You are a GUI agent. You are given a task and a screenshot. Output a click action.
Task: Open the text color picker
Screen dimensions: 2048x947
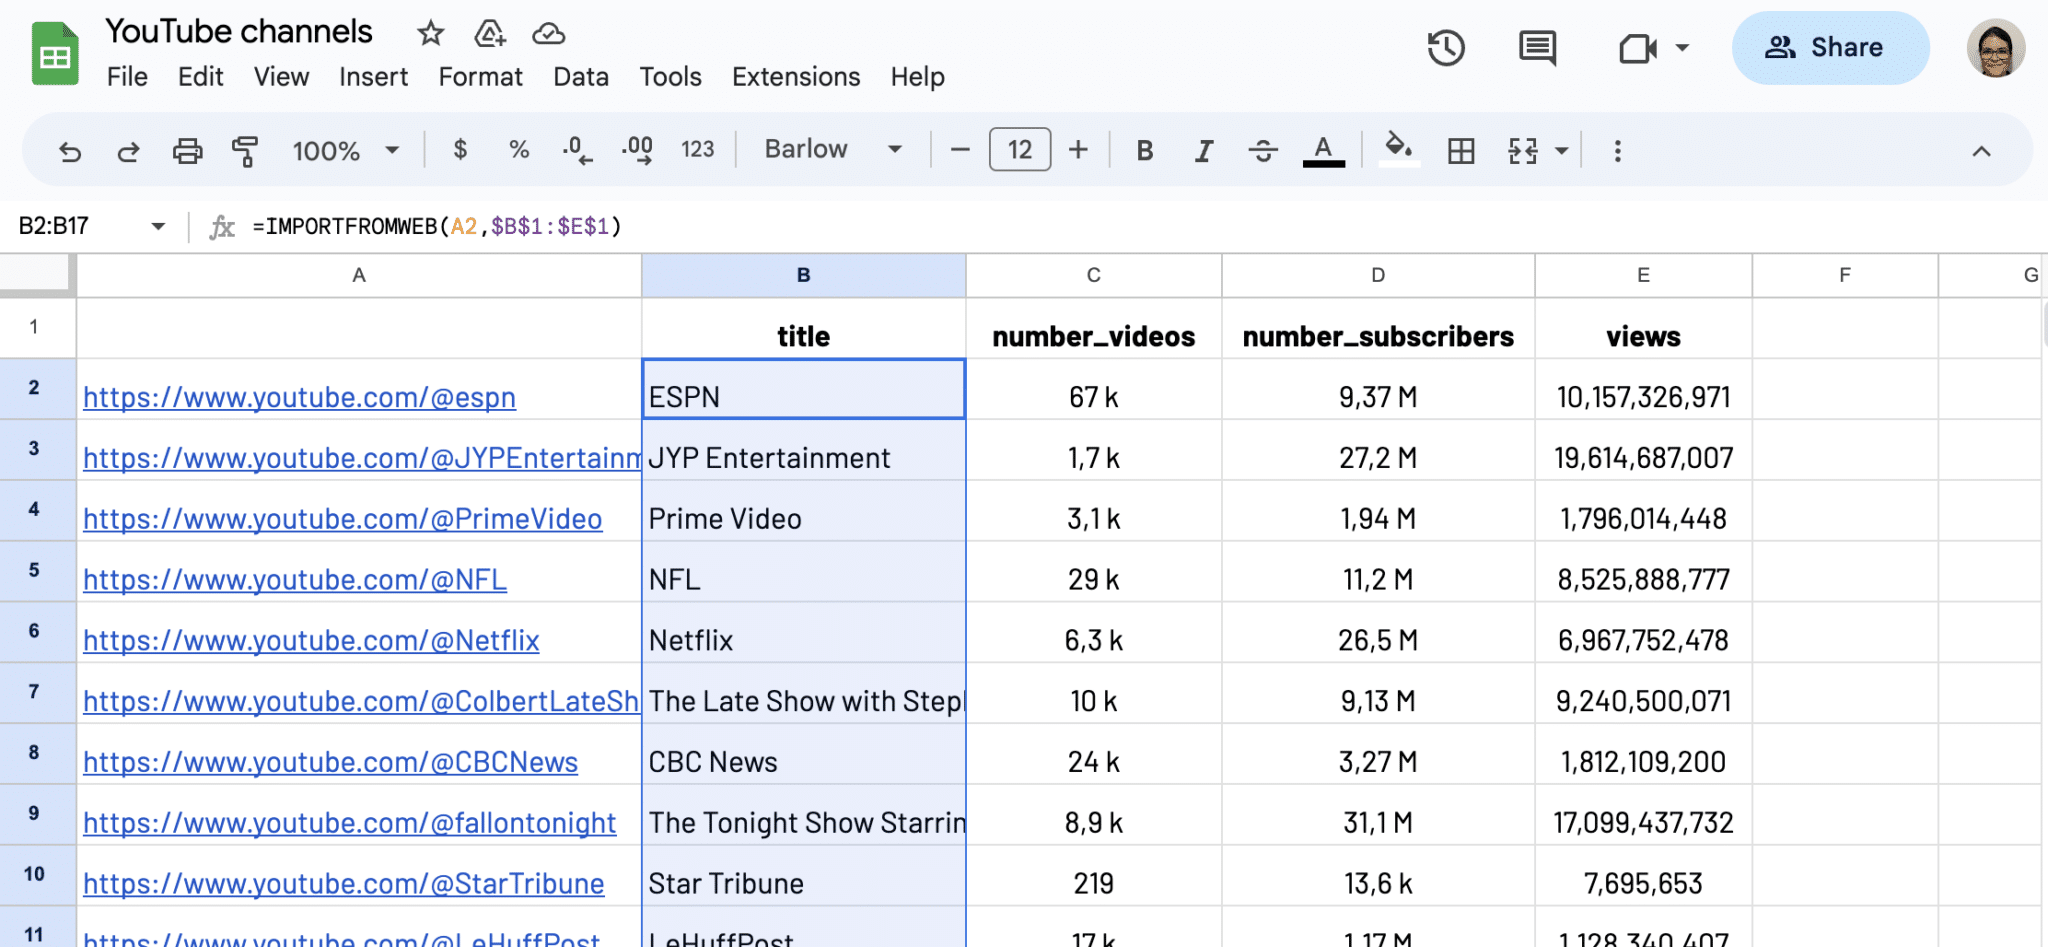1323,150
